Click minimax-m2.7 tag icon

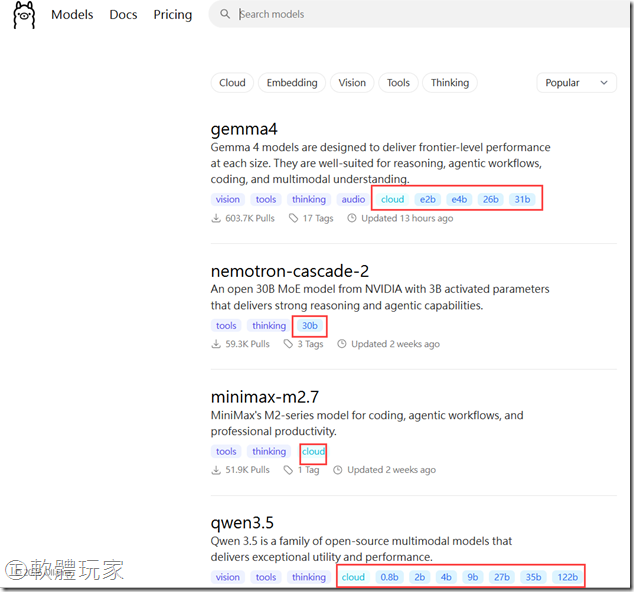(289, 470)
